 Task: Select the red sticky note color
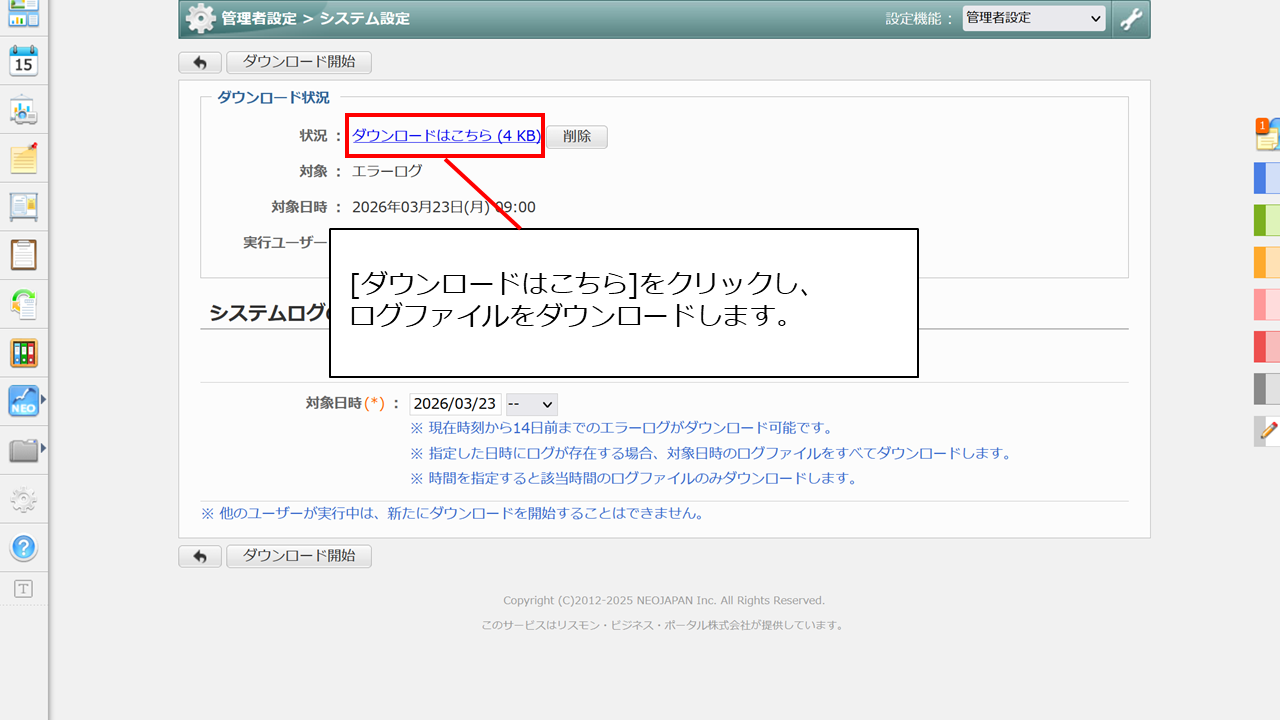[1268, 346]
